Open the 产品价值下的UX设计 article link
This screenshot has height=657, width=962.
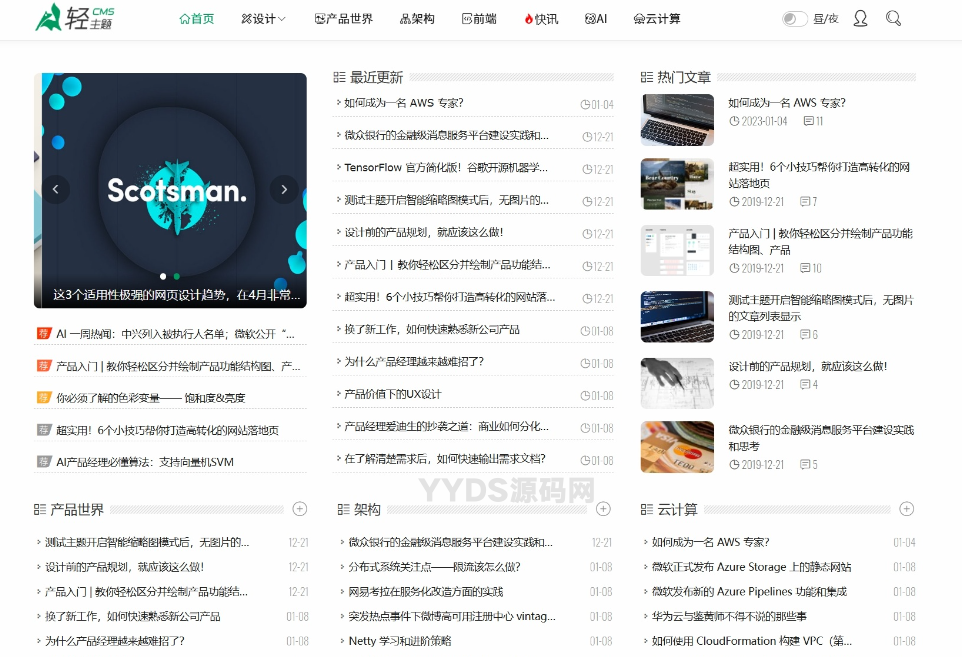pos(393,395)
